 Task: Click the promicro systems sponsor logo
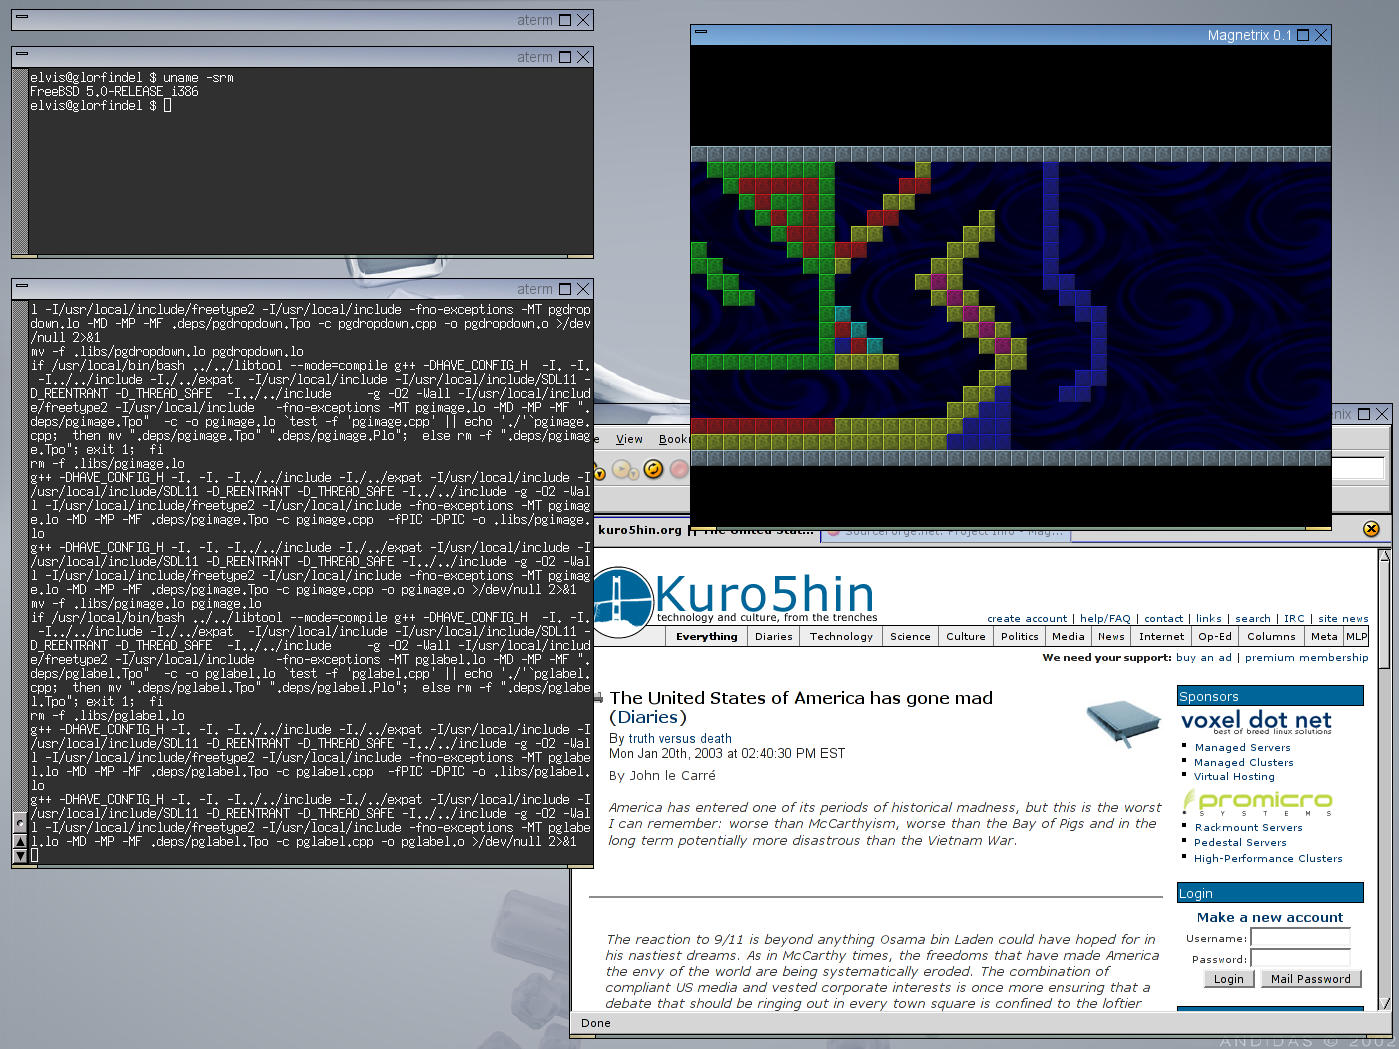[x=1258, y=802]
